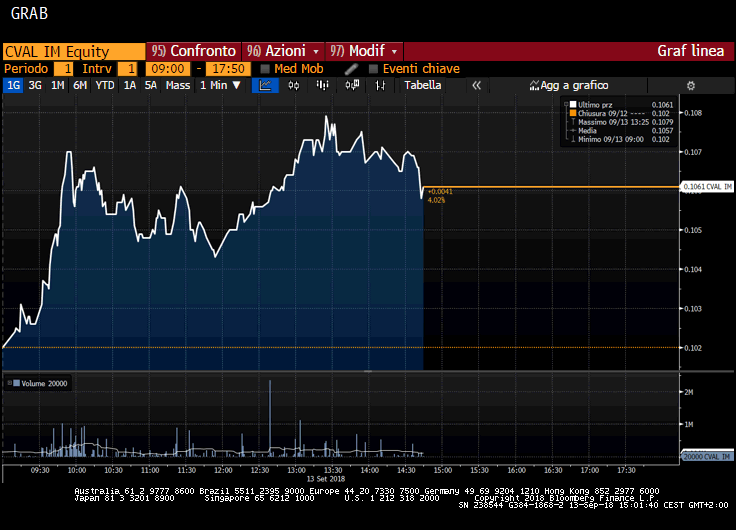
Task: Click the Tabella button
Action: [x=422, y=86]
